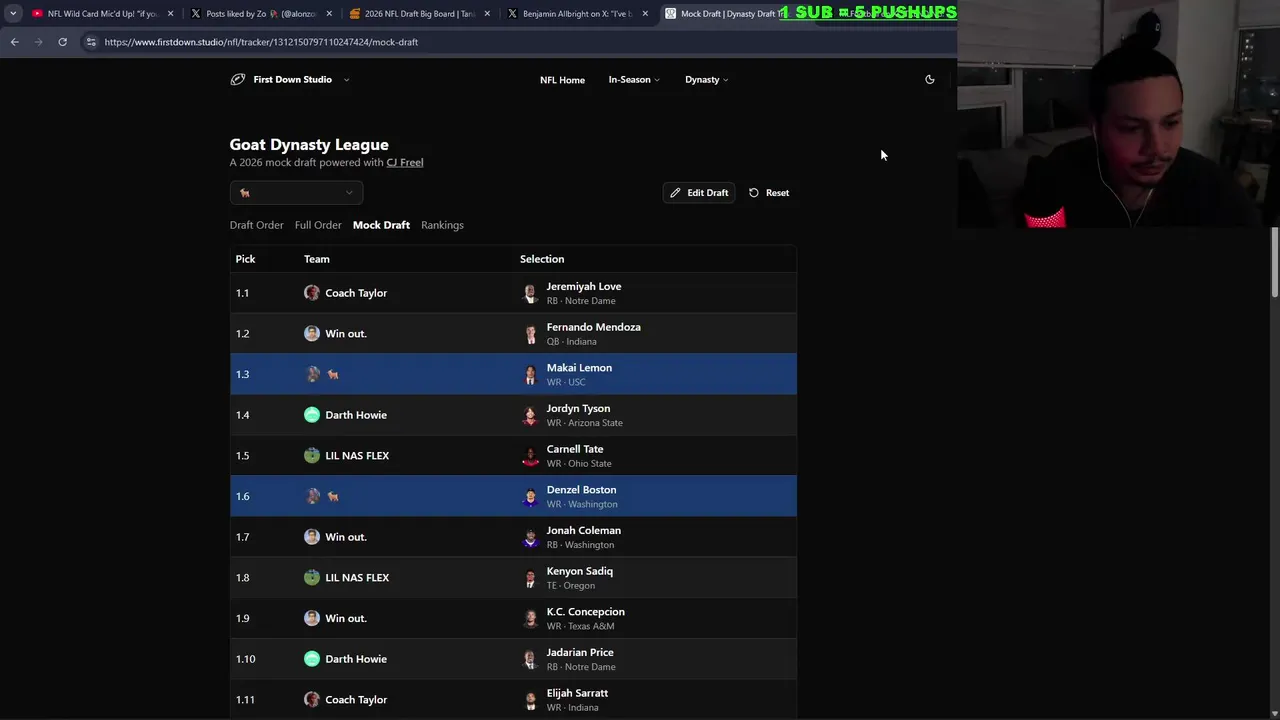
Task: Switch to the Rankings tab
Action: click(x=442, y=225)
